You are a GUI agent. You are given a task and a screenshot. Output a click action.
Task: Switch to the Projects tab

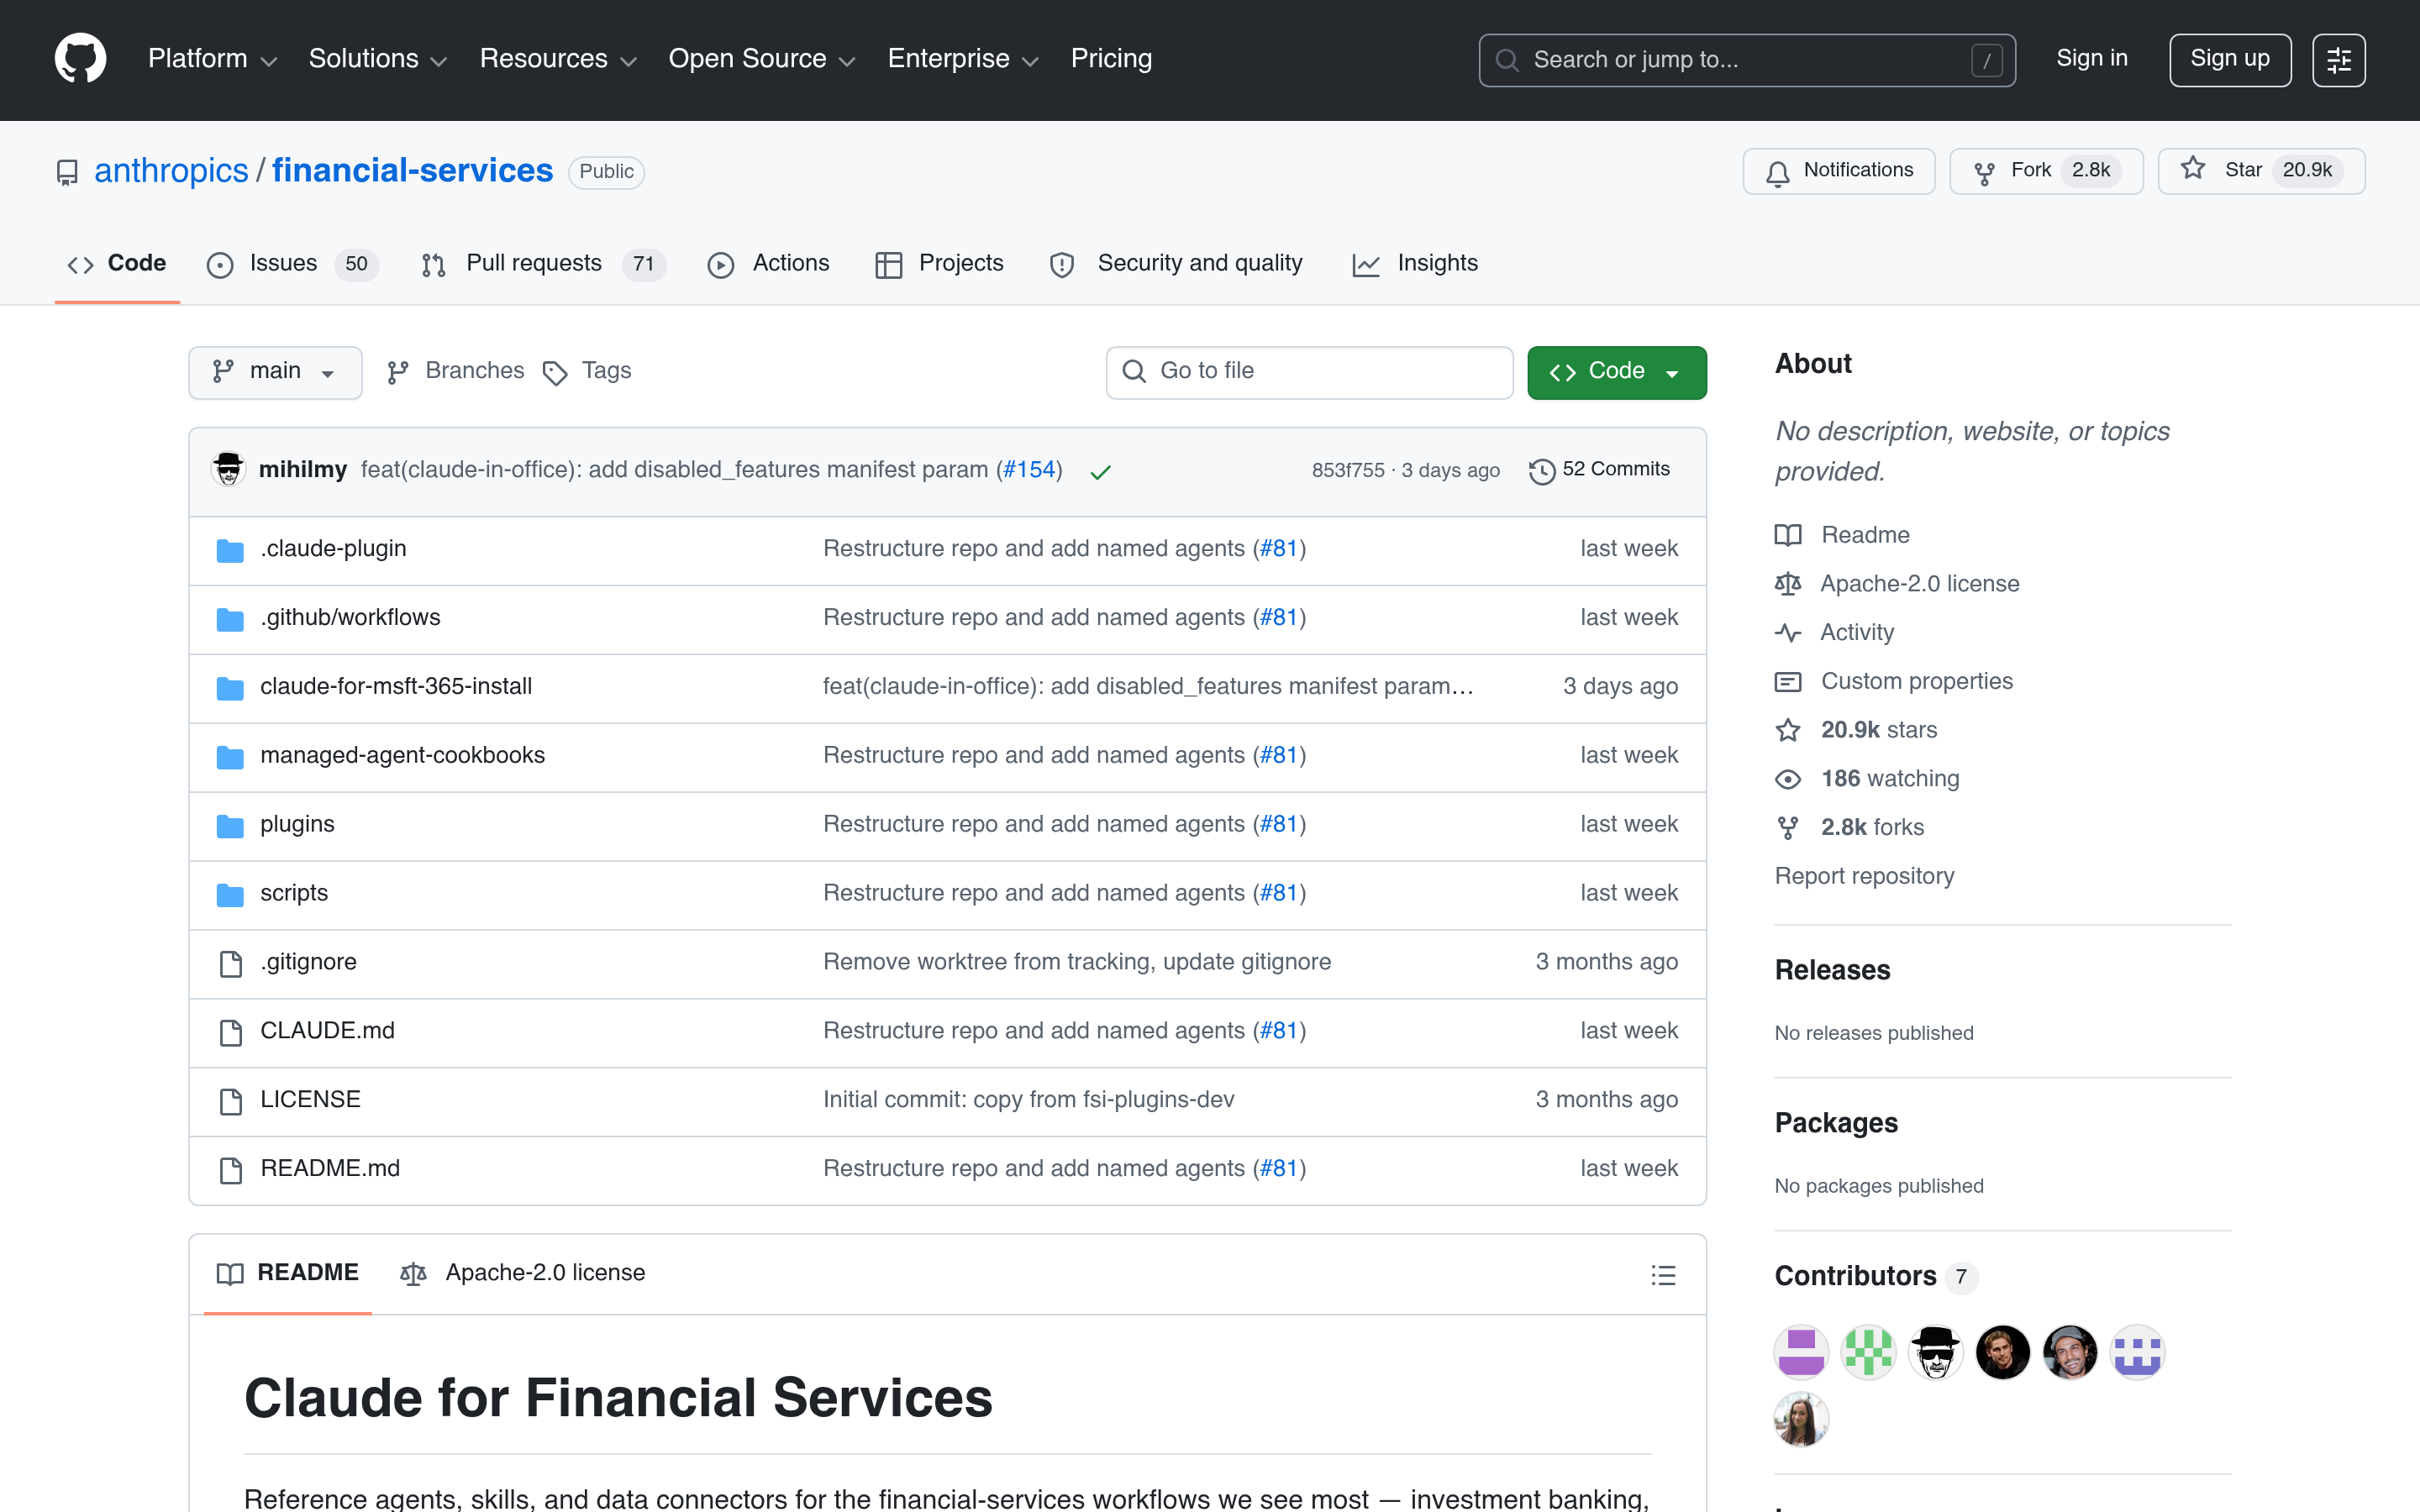pos(939,264)
